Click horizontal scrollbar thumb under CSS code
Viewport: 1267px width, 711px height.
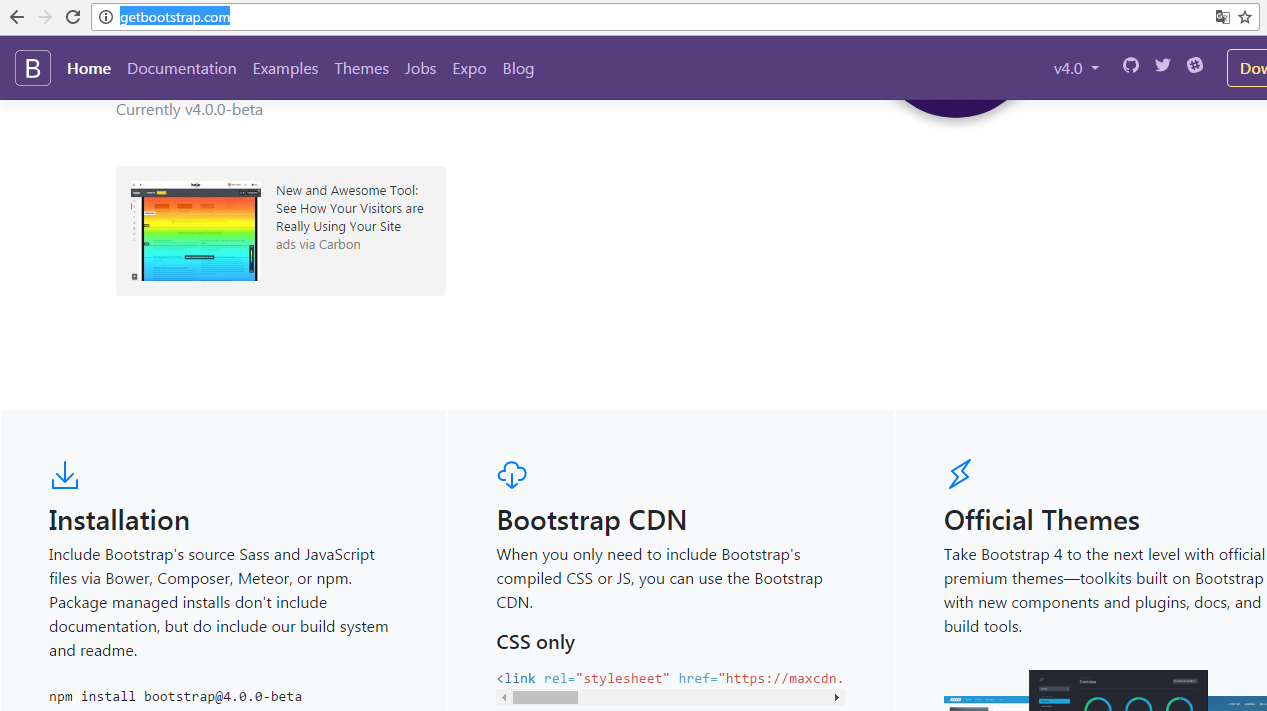(545, 697)
